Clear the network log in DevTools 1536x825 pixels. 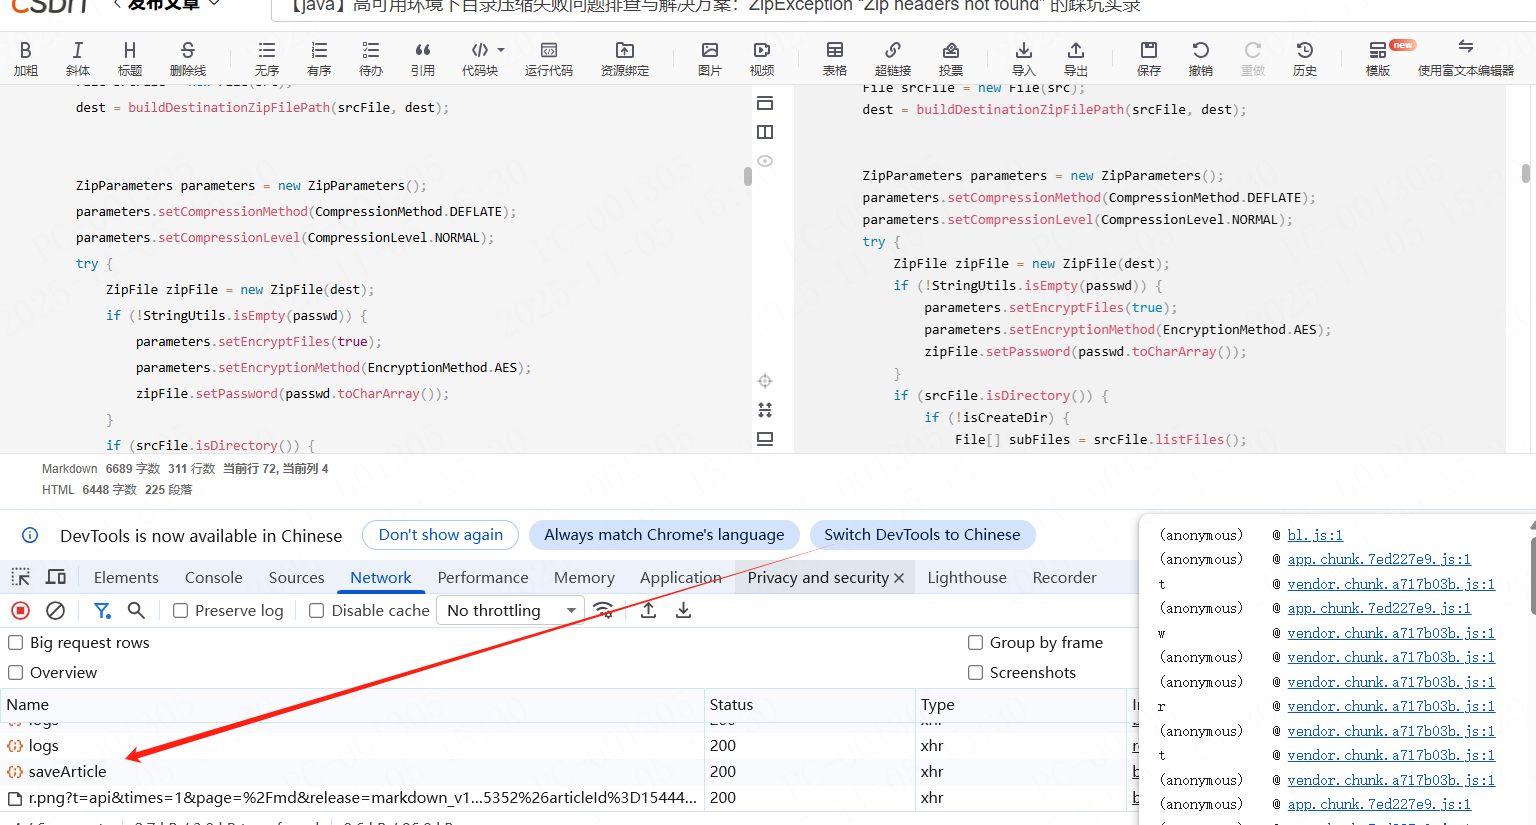[56, 610]
